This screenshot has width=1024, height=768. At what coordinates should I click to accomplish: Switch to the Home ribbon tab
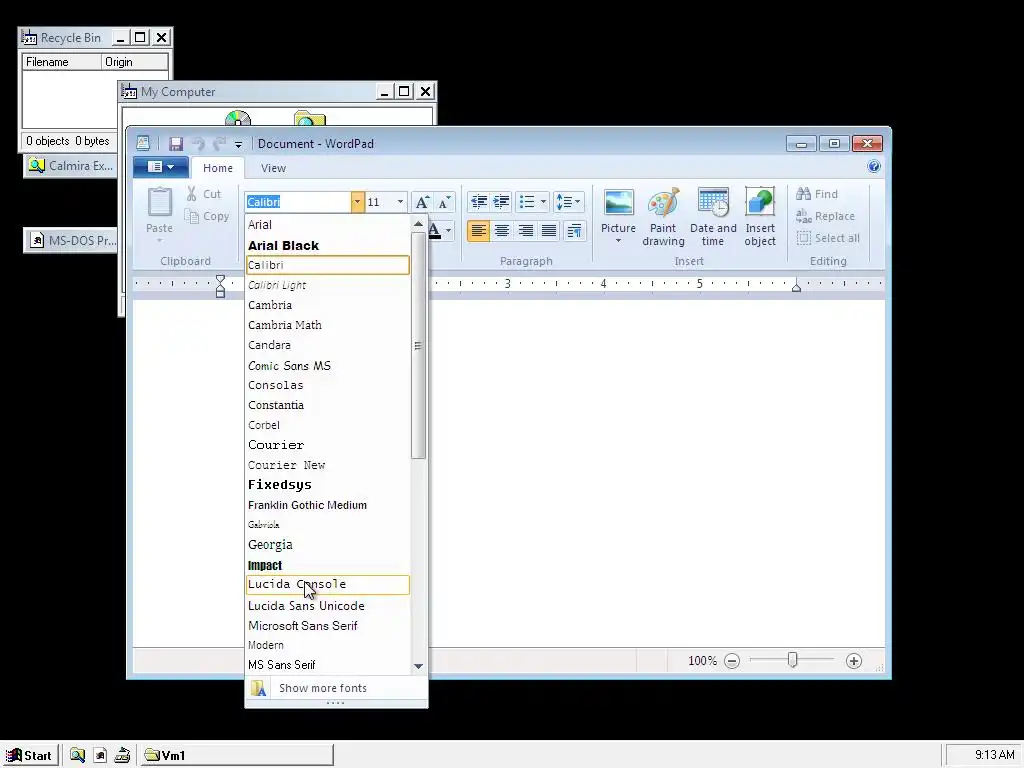[x=217, y=168]
